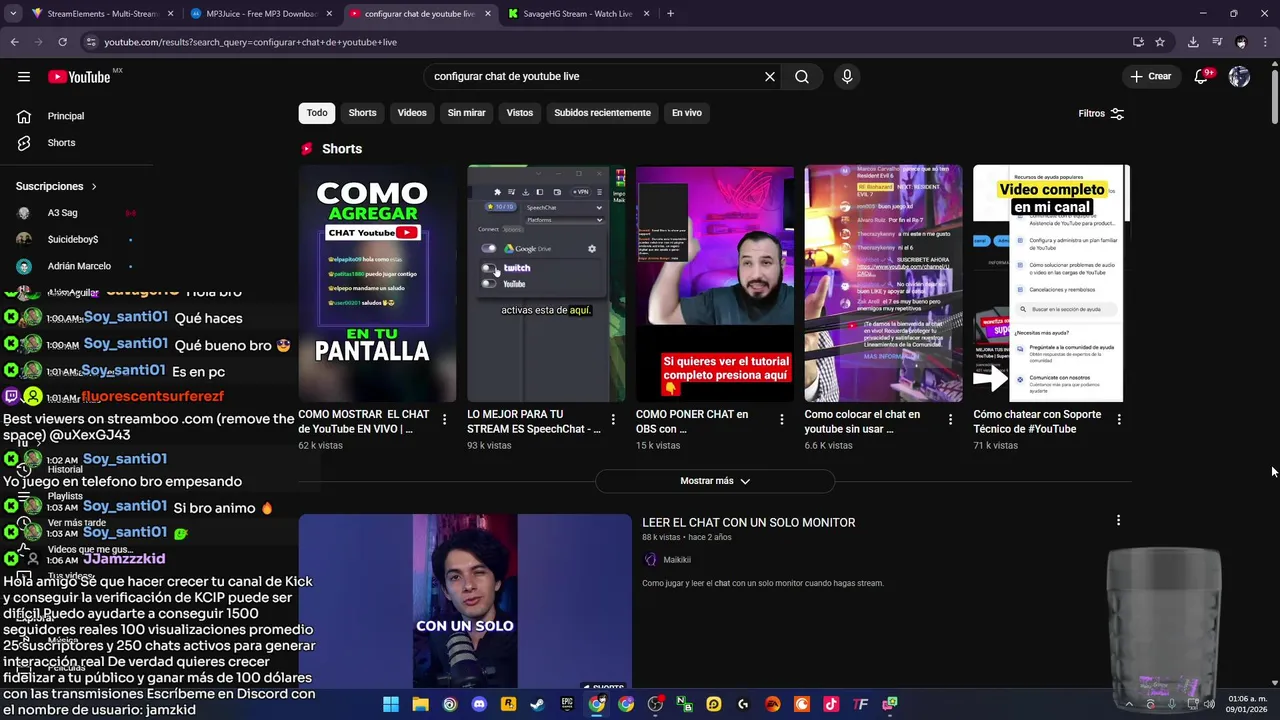Show hidden system tray icons chevron
1280x720 pixels.
coord(1130,704)
